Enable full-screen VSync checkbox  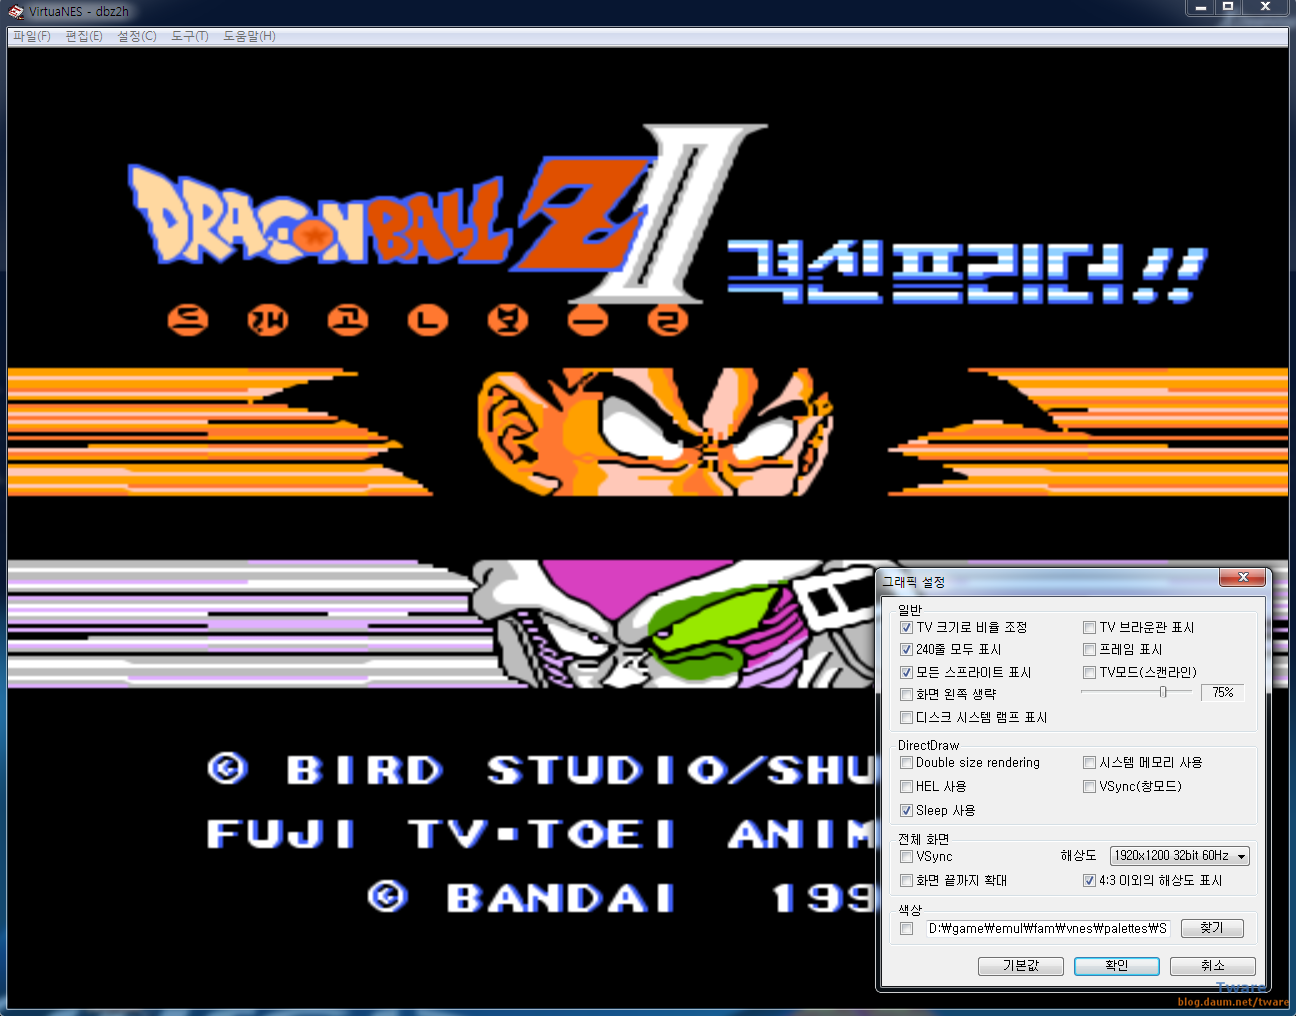[x=906, y=857]
